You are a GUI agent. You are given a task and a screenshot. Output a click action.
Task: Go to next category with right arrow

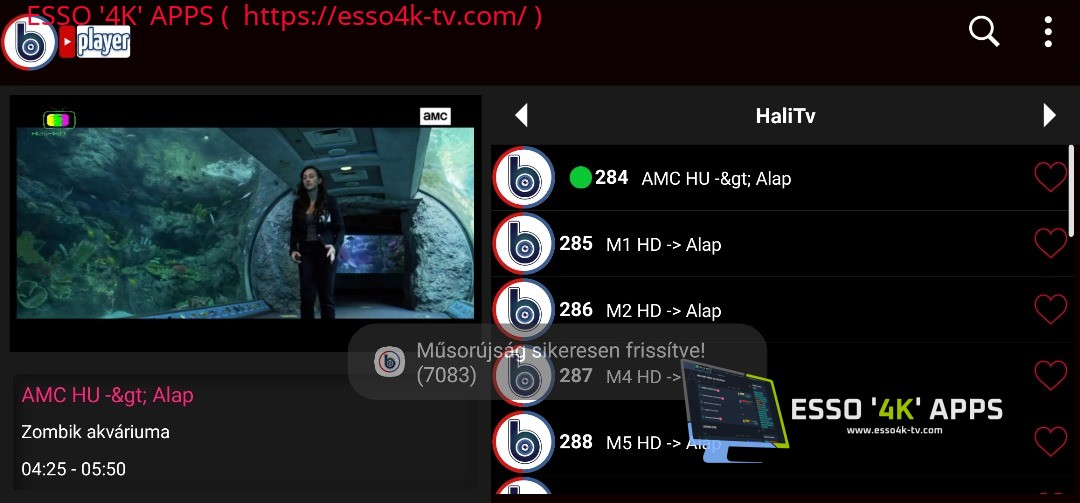pyautogui.click(x=1049, y=115)
